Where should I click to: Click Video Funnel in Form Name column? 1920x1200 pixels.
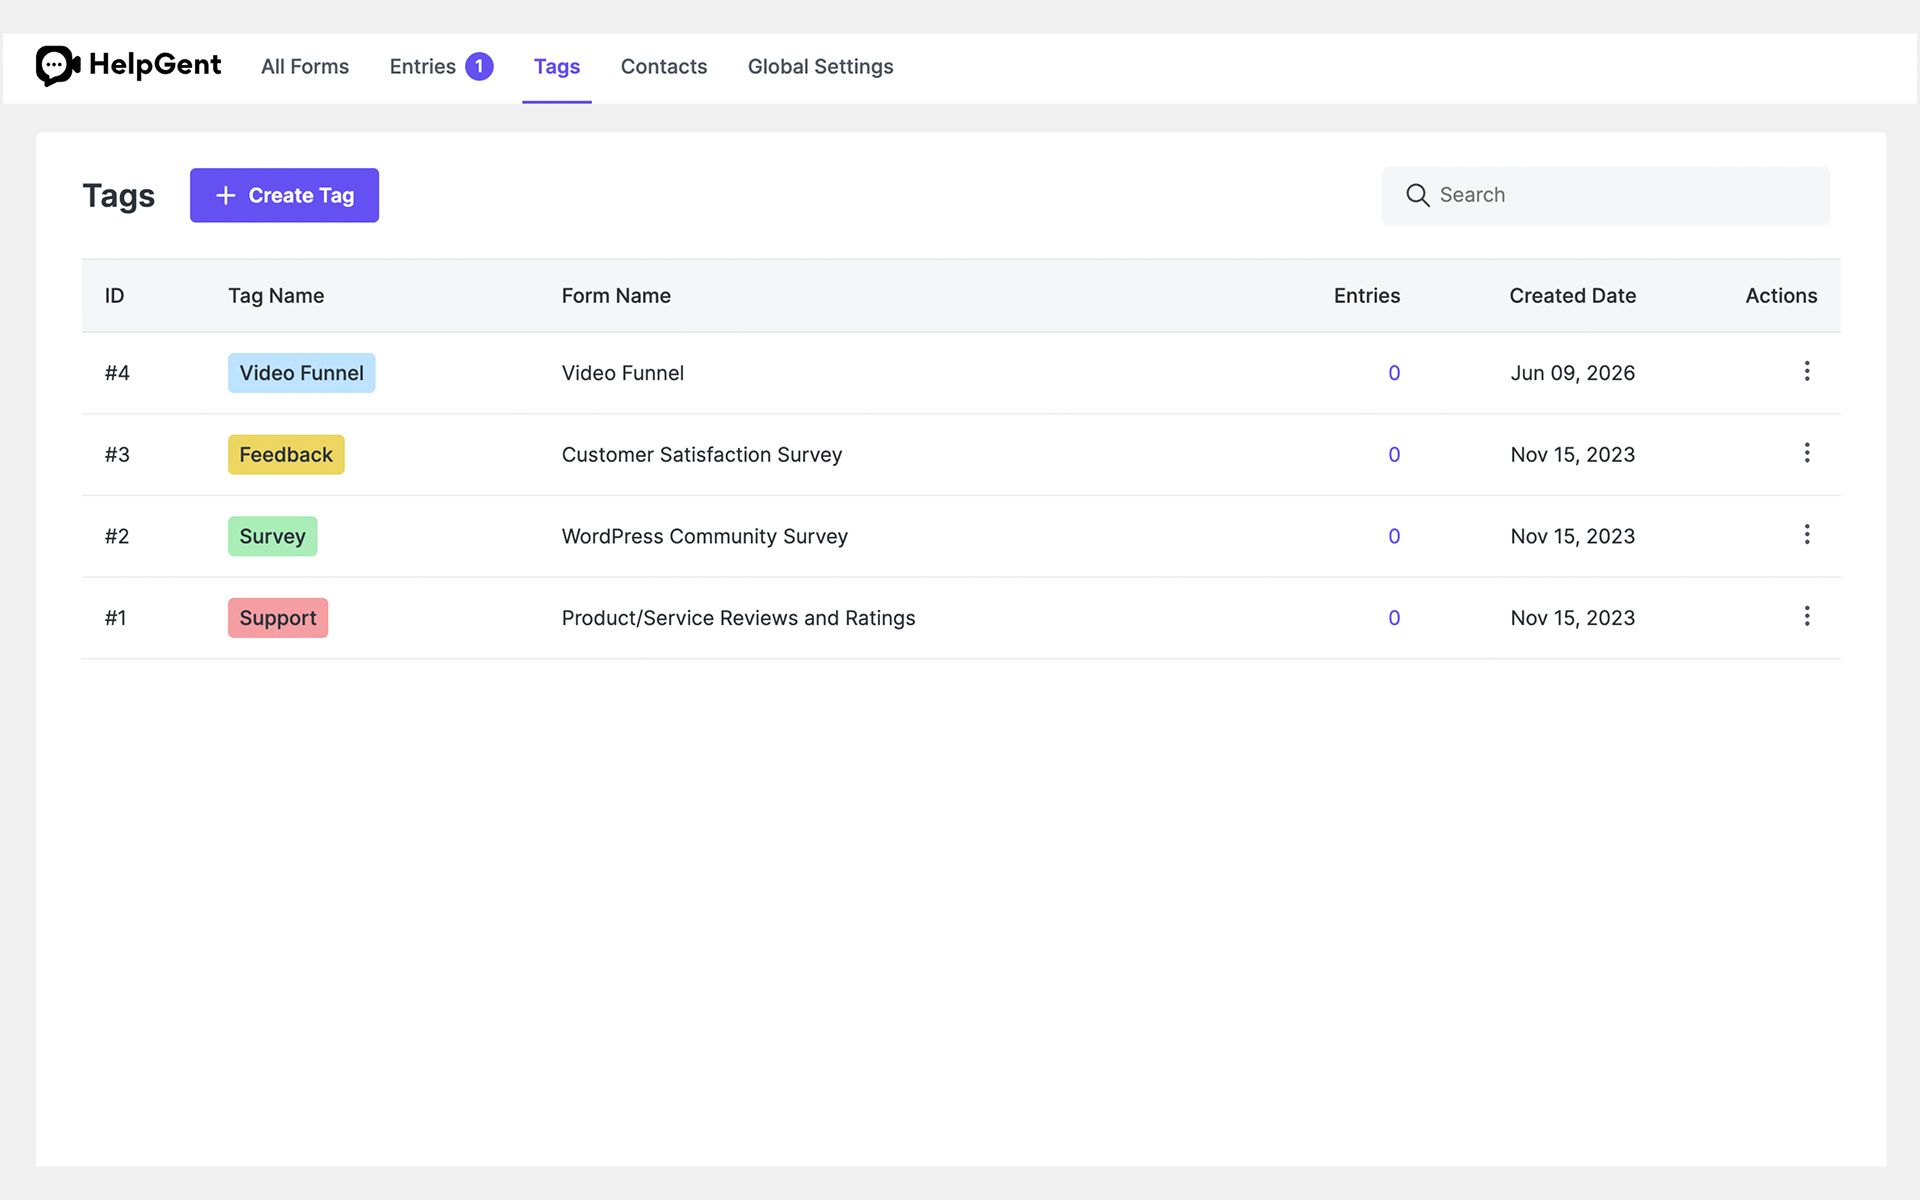point(623,373)
